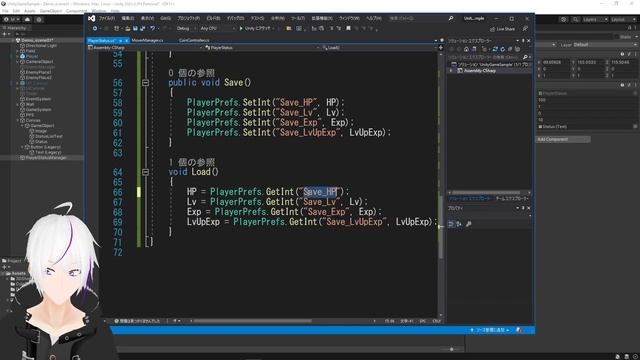Click the Open File folder icon in toolbar
Image resolution: width=640 pixels, height=360 pixels.
coord(127,29)
